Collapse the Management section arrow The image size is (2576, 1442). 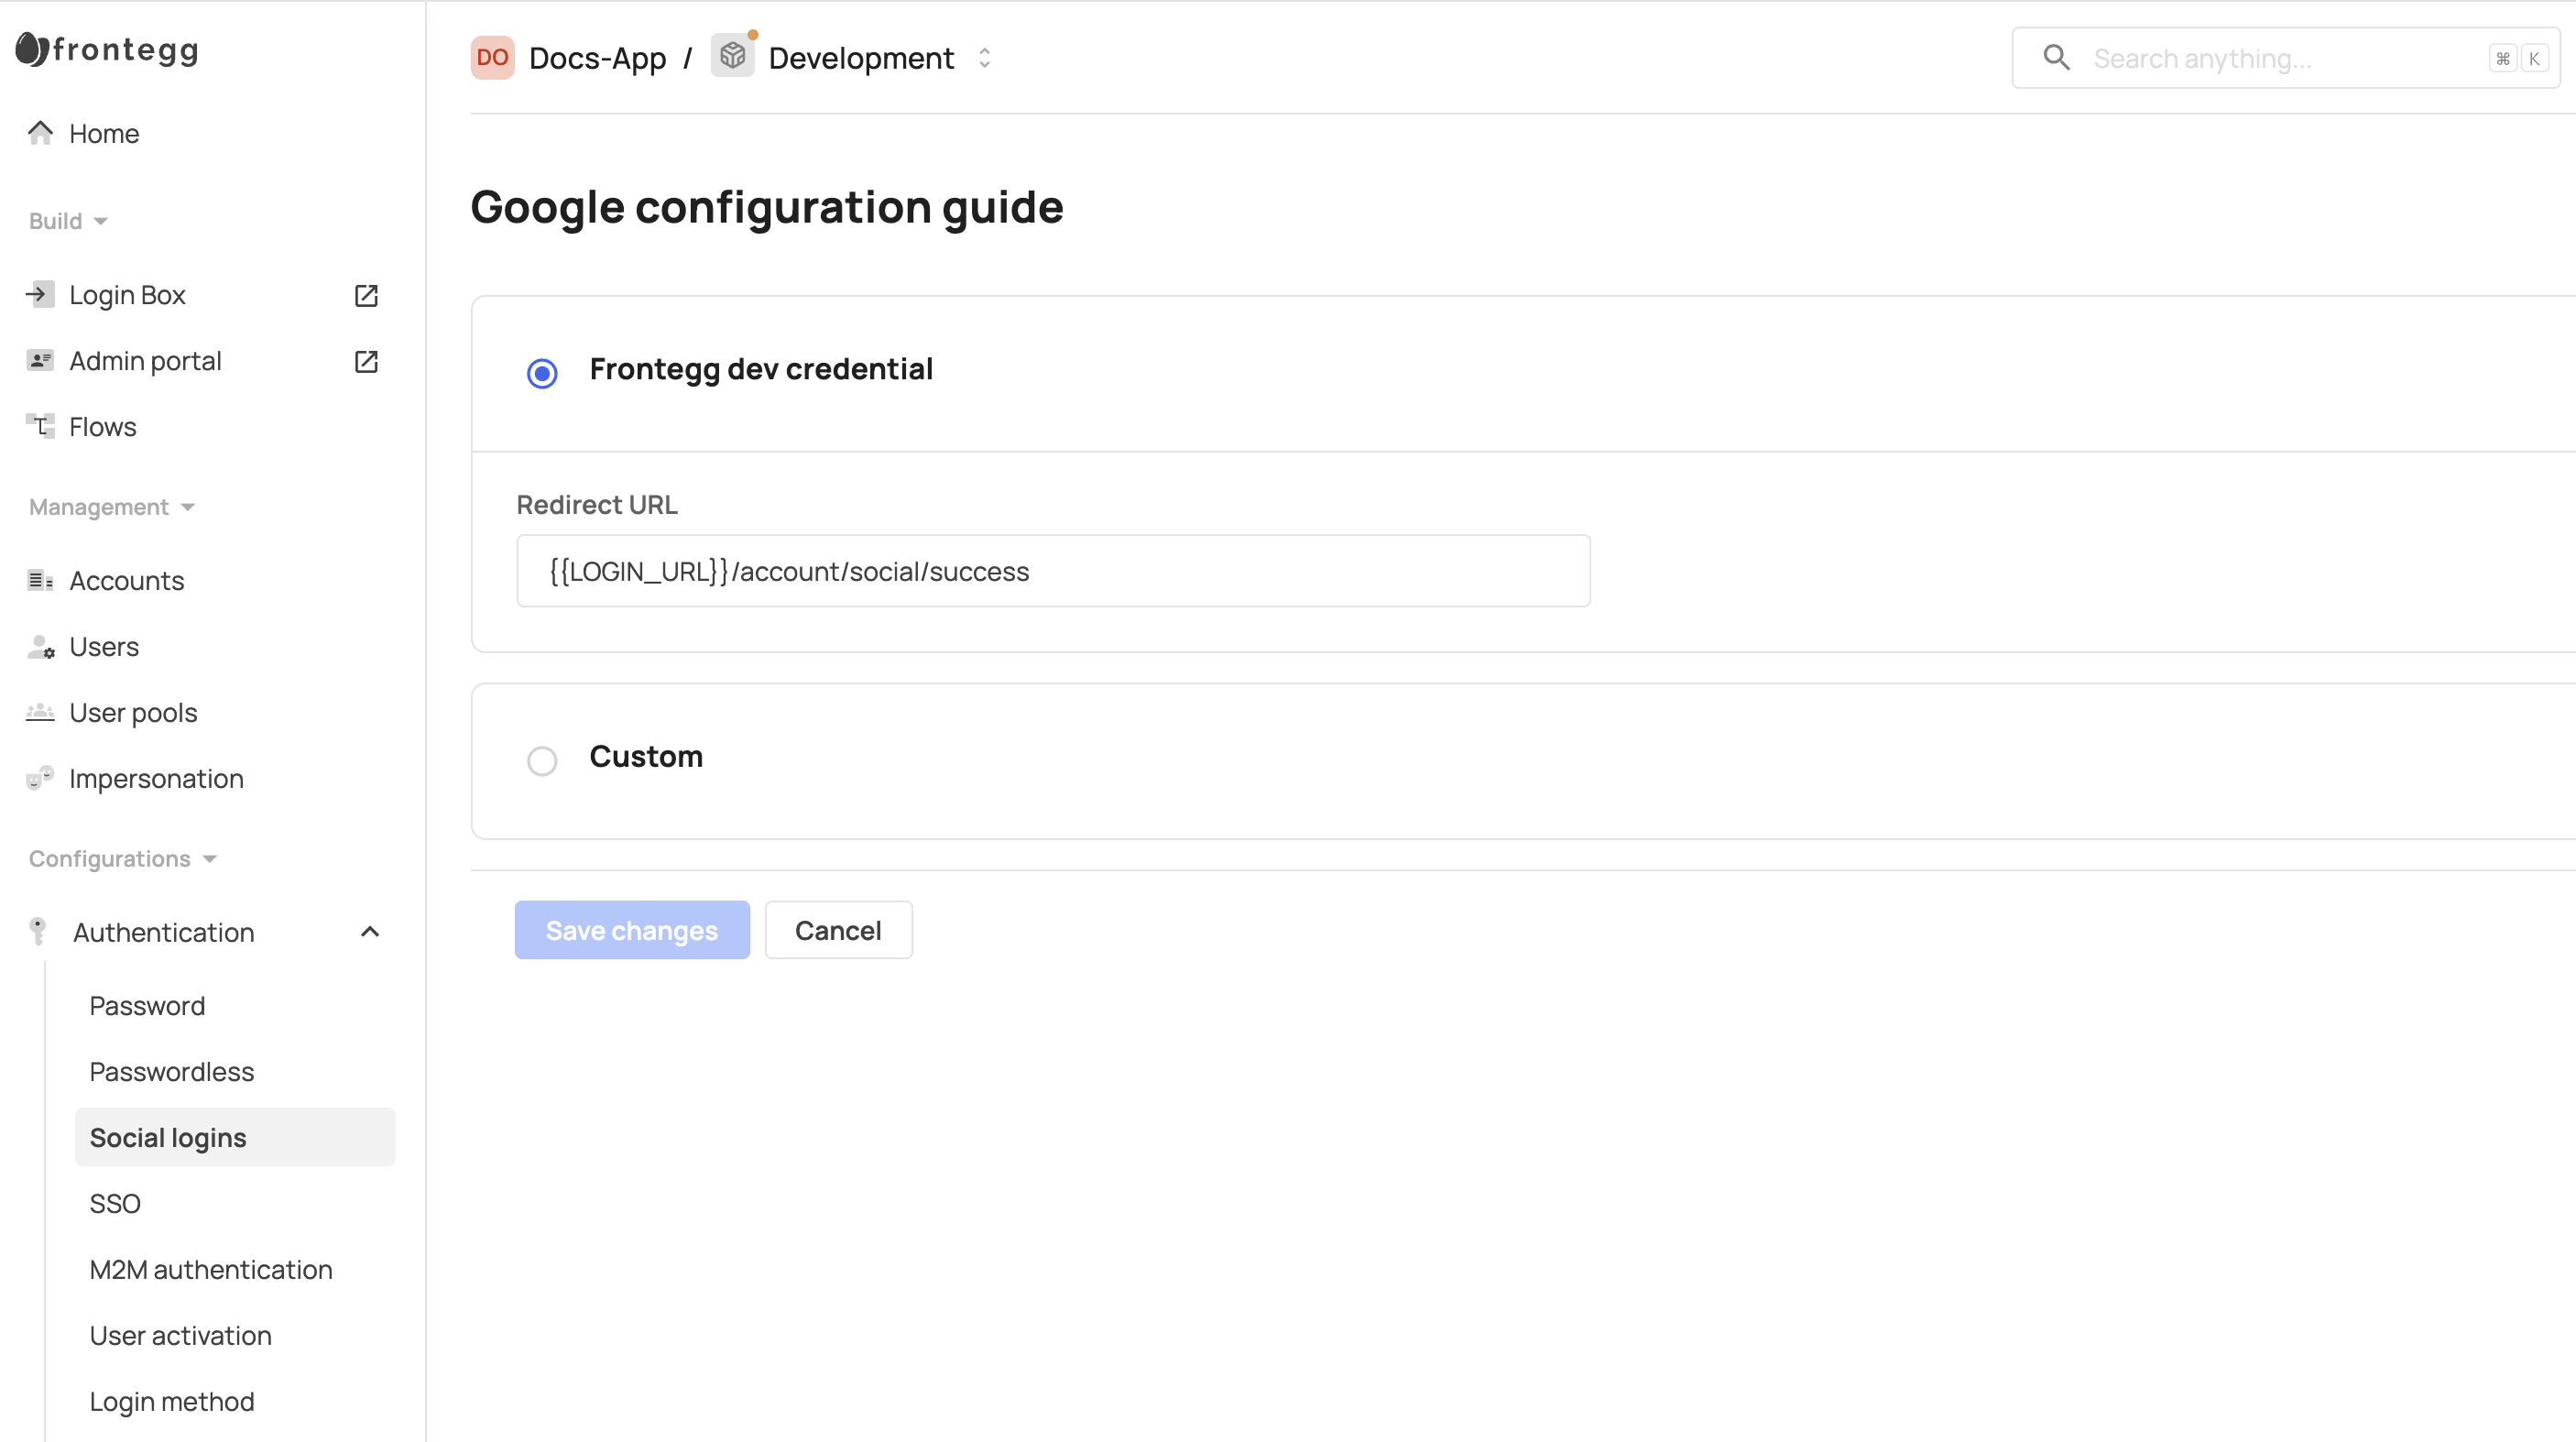(x=187, y=507)
